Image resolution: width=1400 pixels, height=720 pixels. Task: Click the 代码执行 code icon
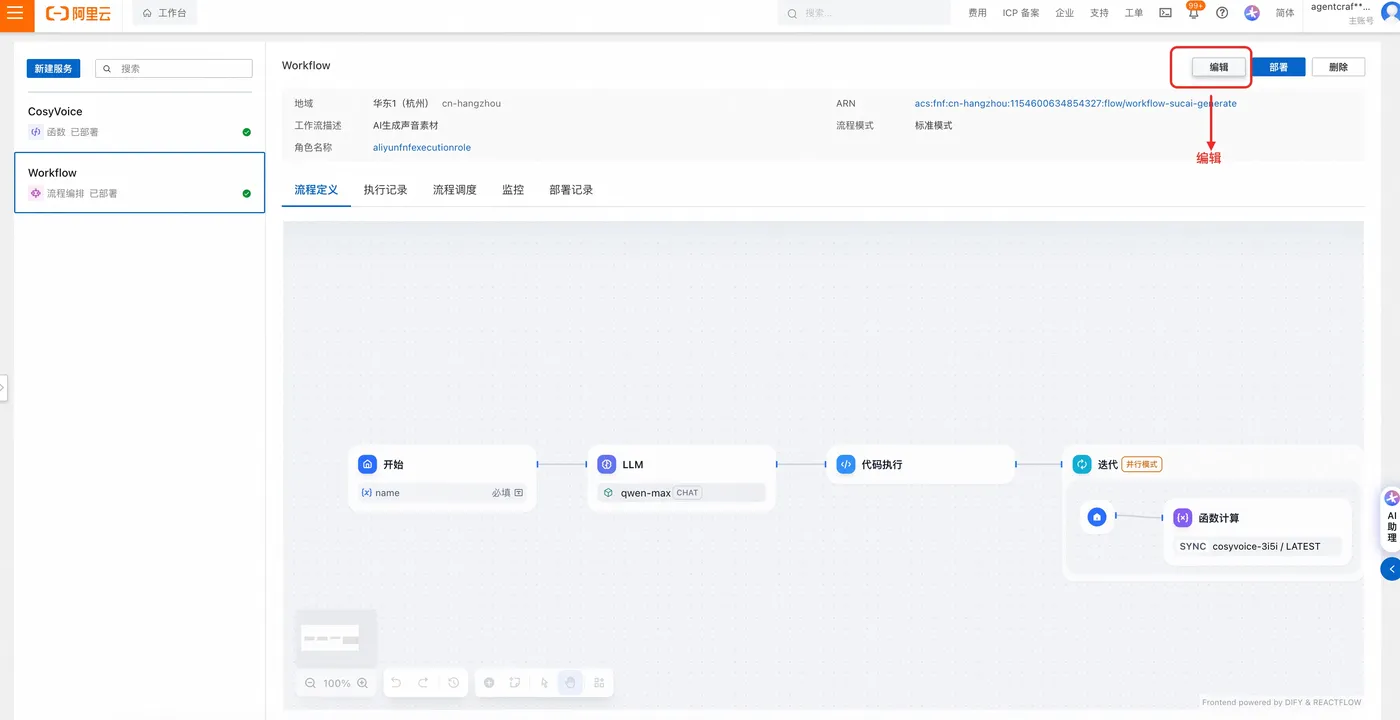[845, 464]
